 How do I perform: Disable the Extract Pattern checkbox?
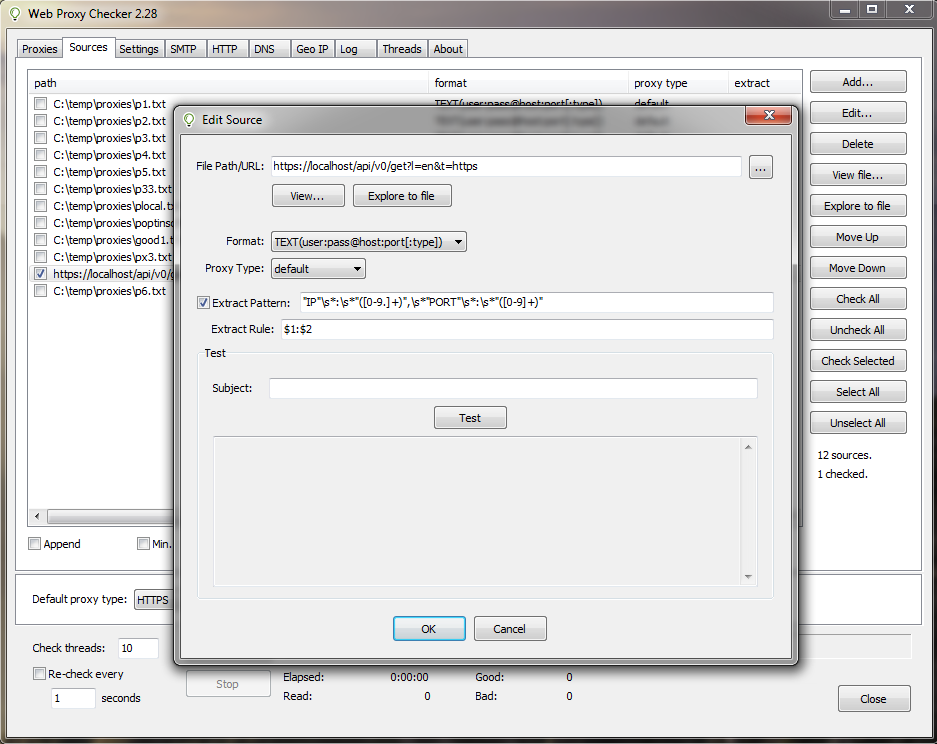(204, 303)
